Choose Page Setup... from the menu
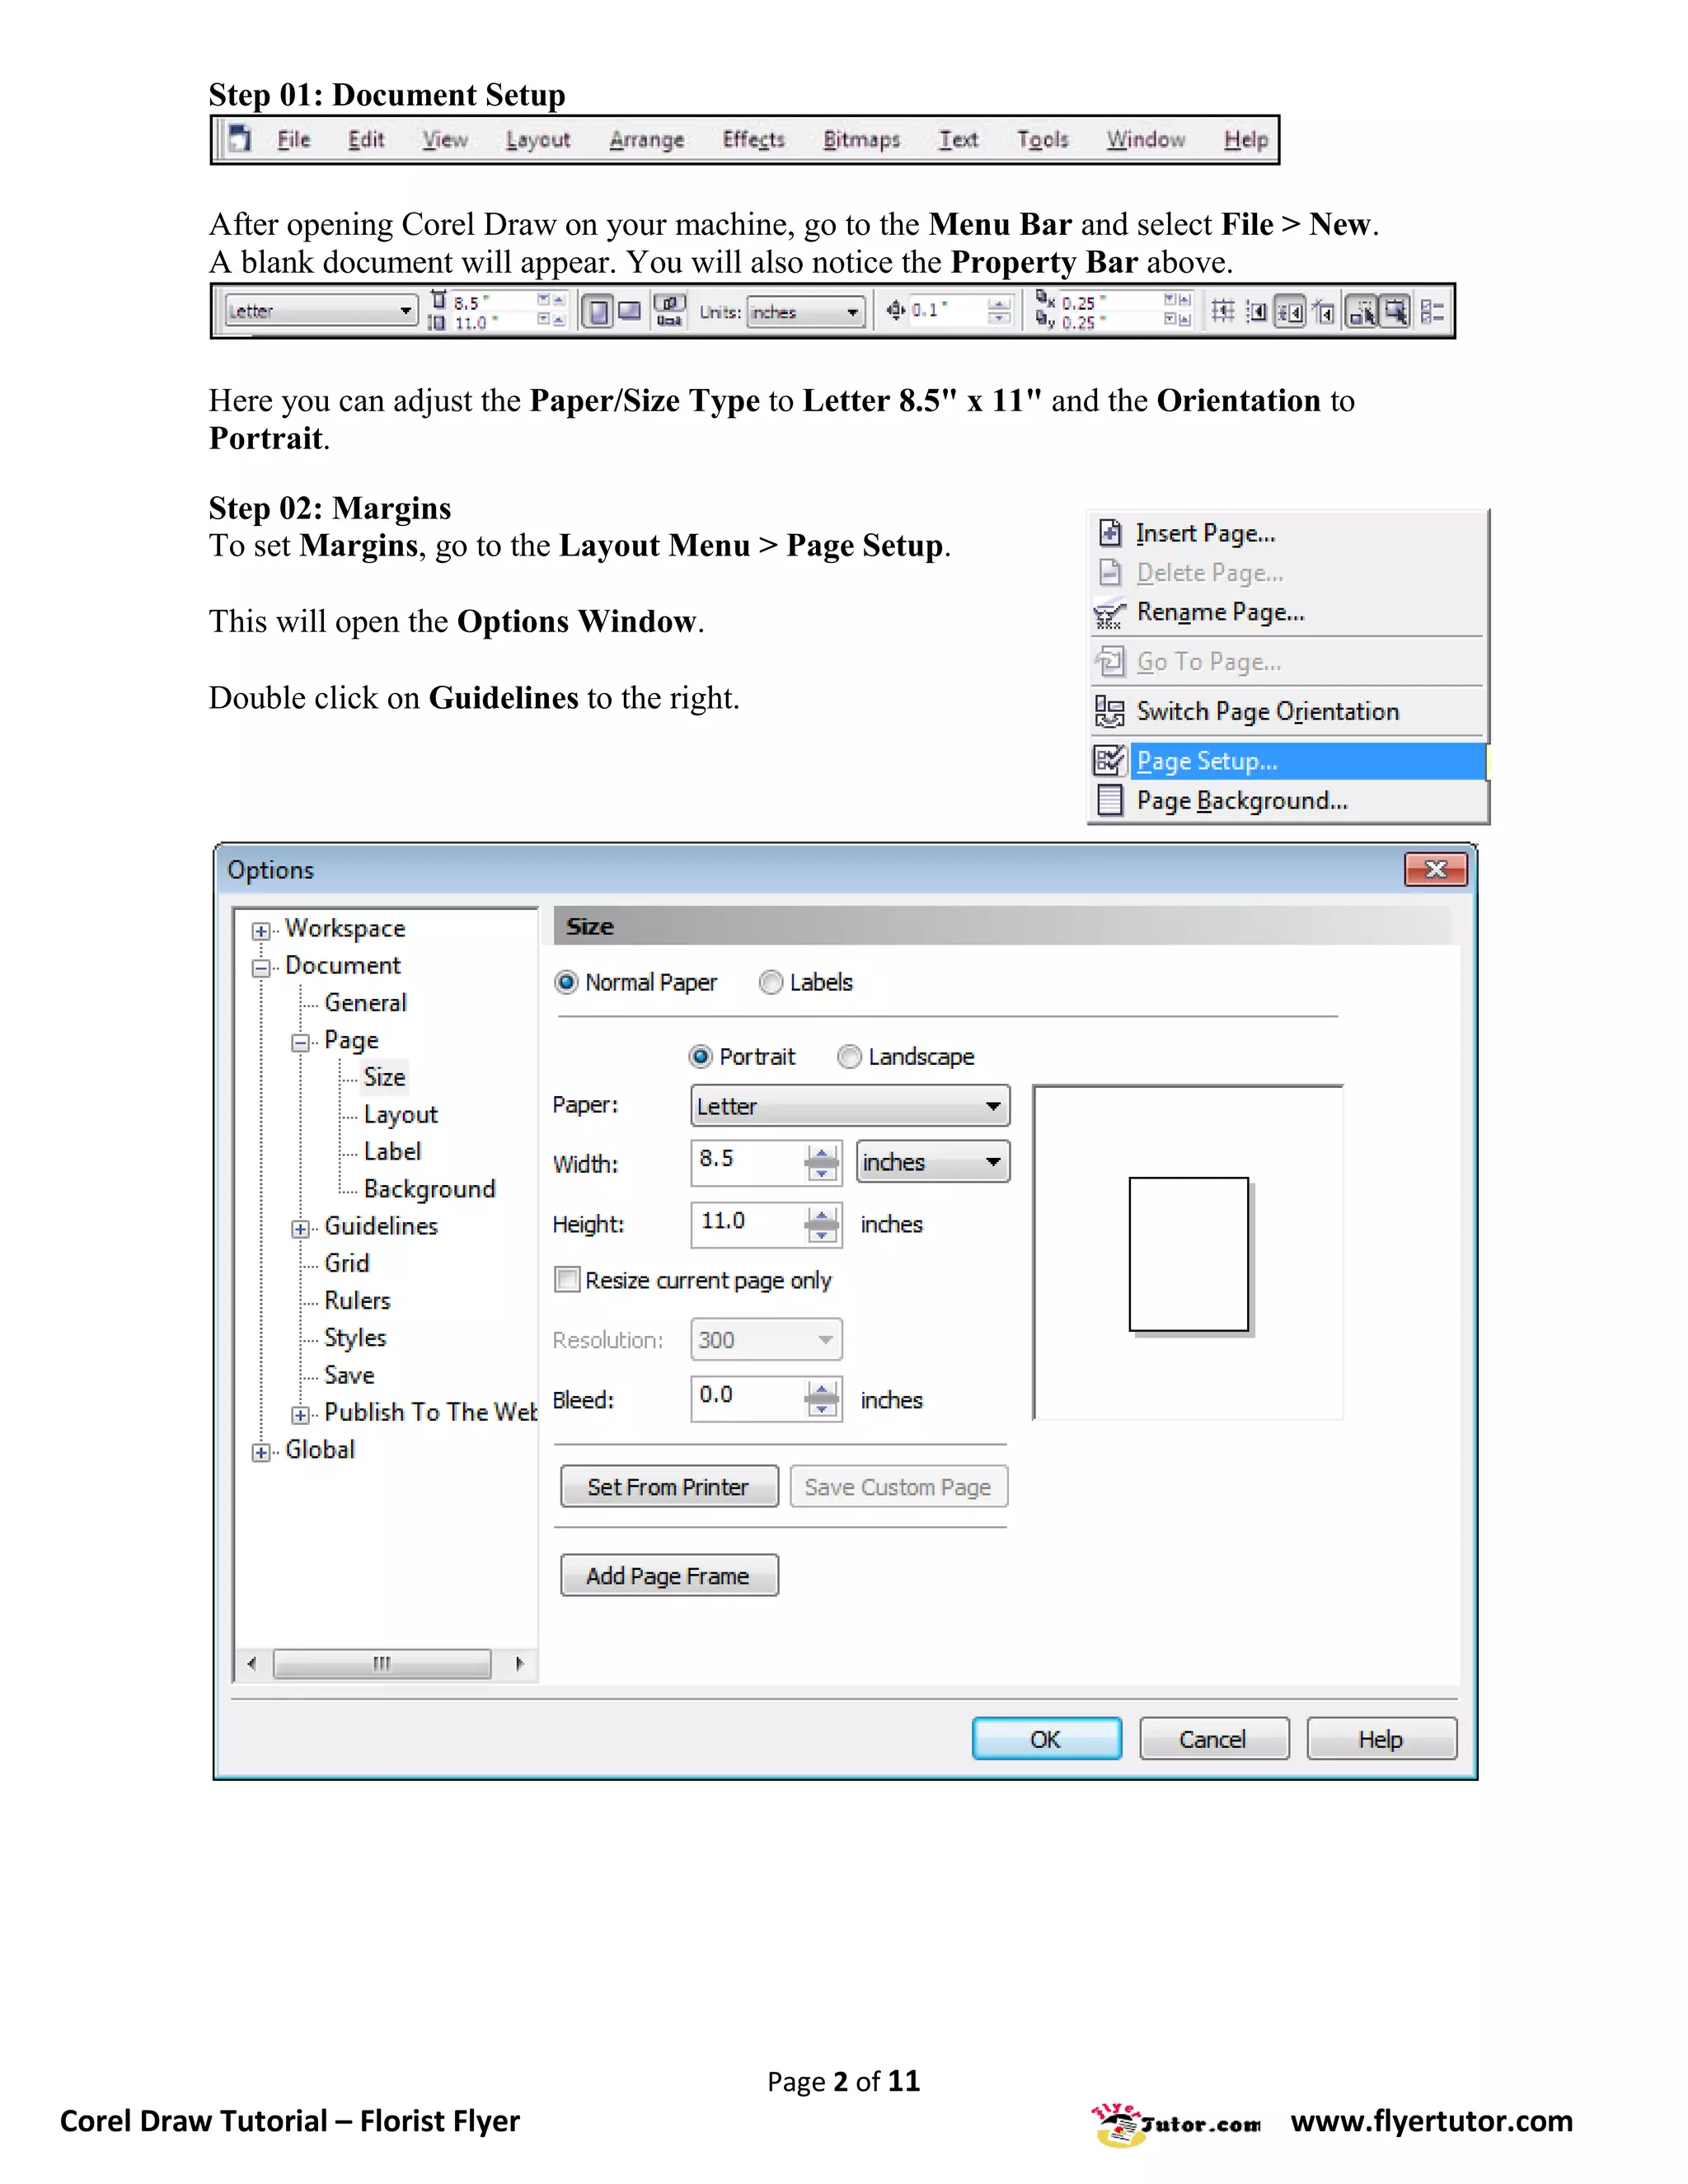Image resolution: width=1688 pixels, height=2184 pixels. (x=1207, y=761)
